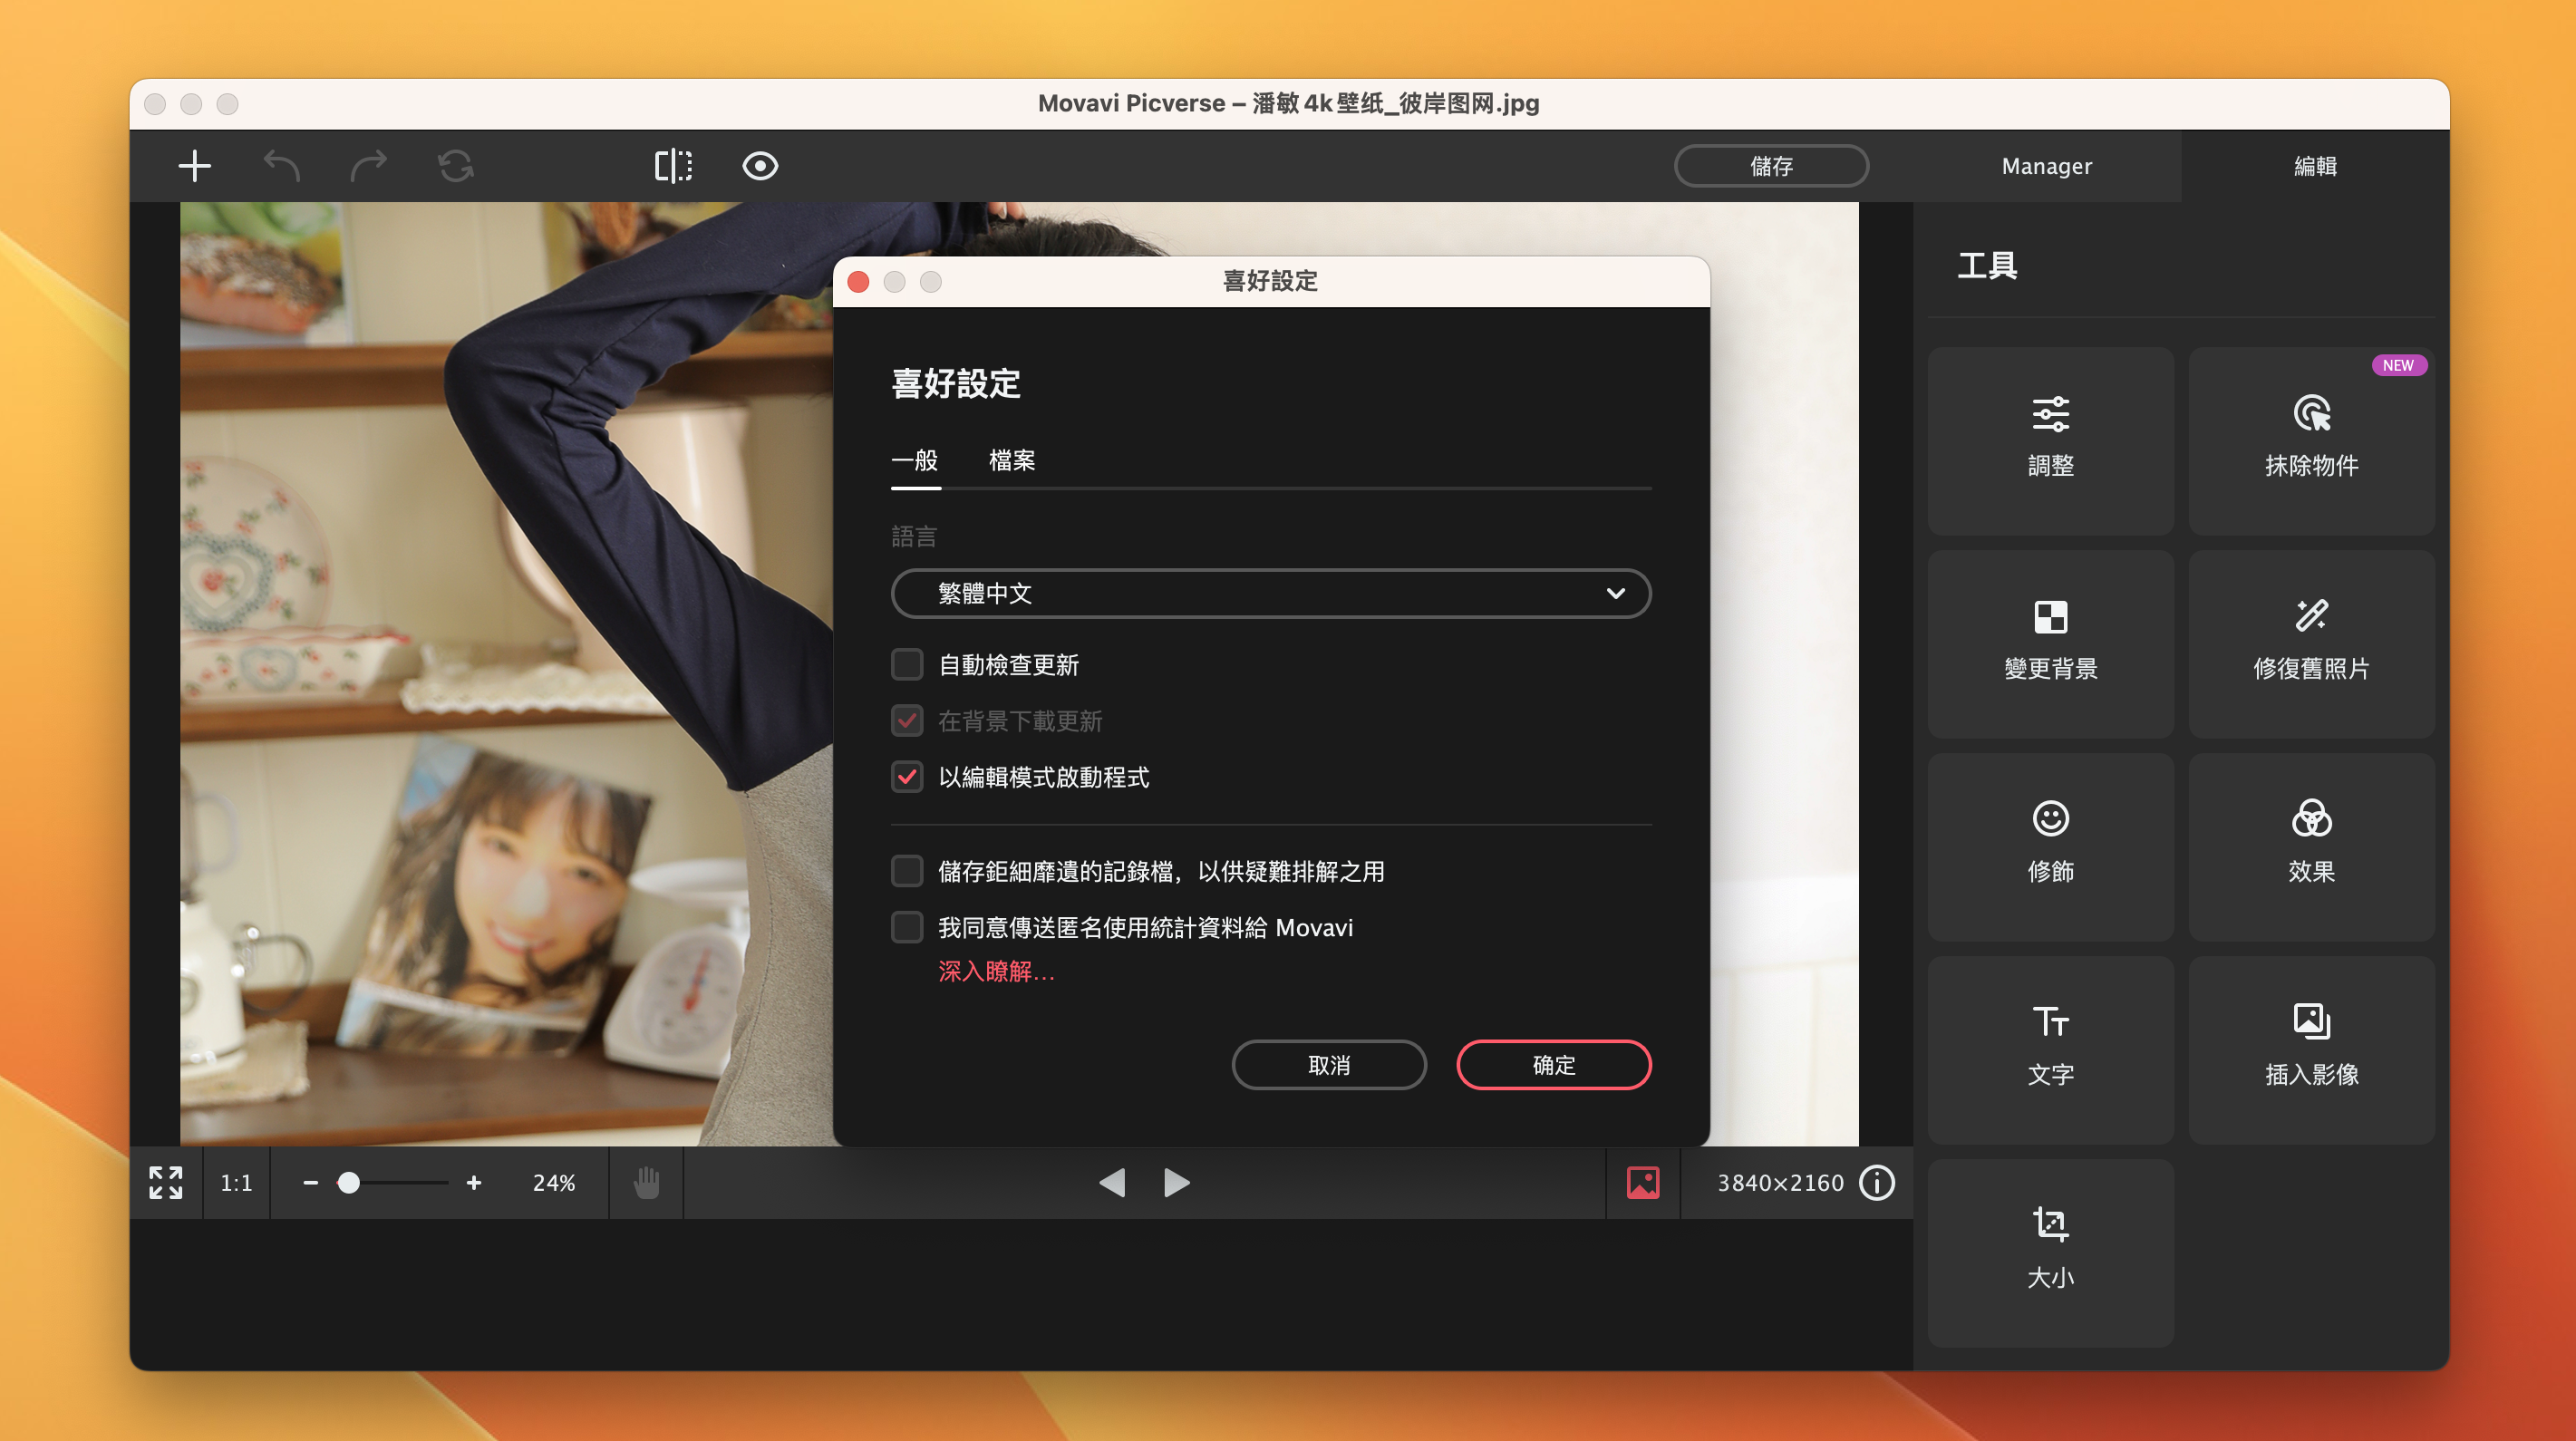Select the 大小 crop and size tool

2050,1252
